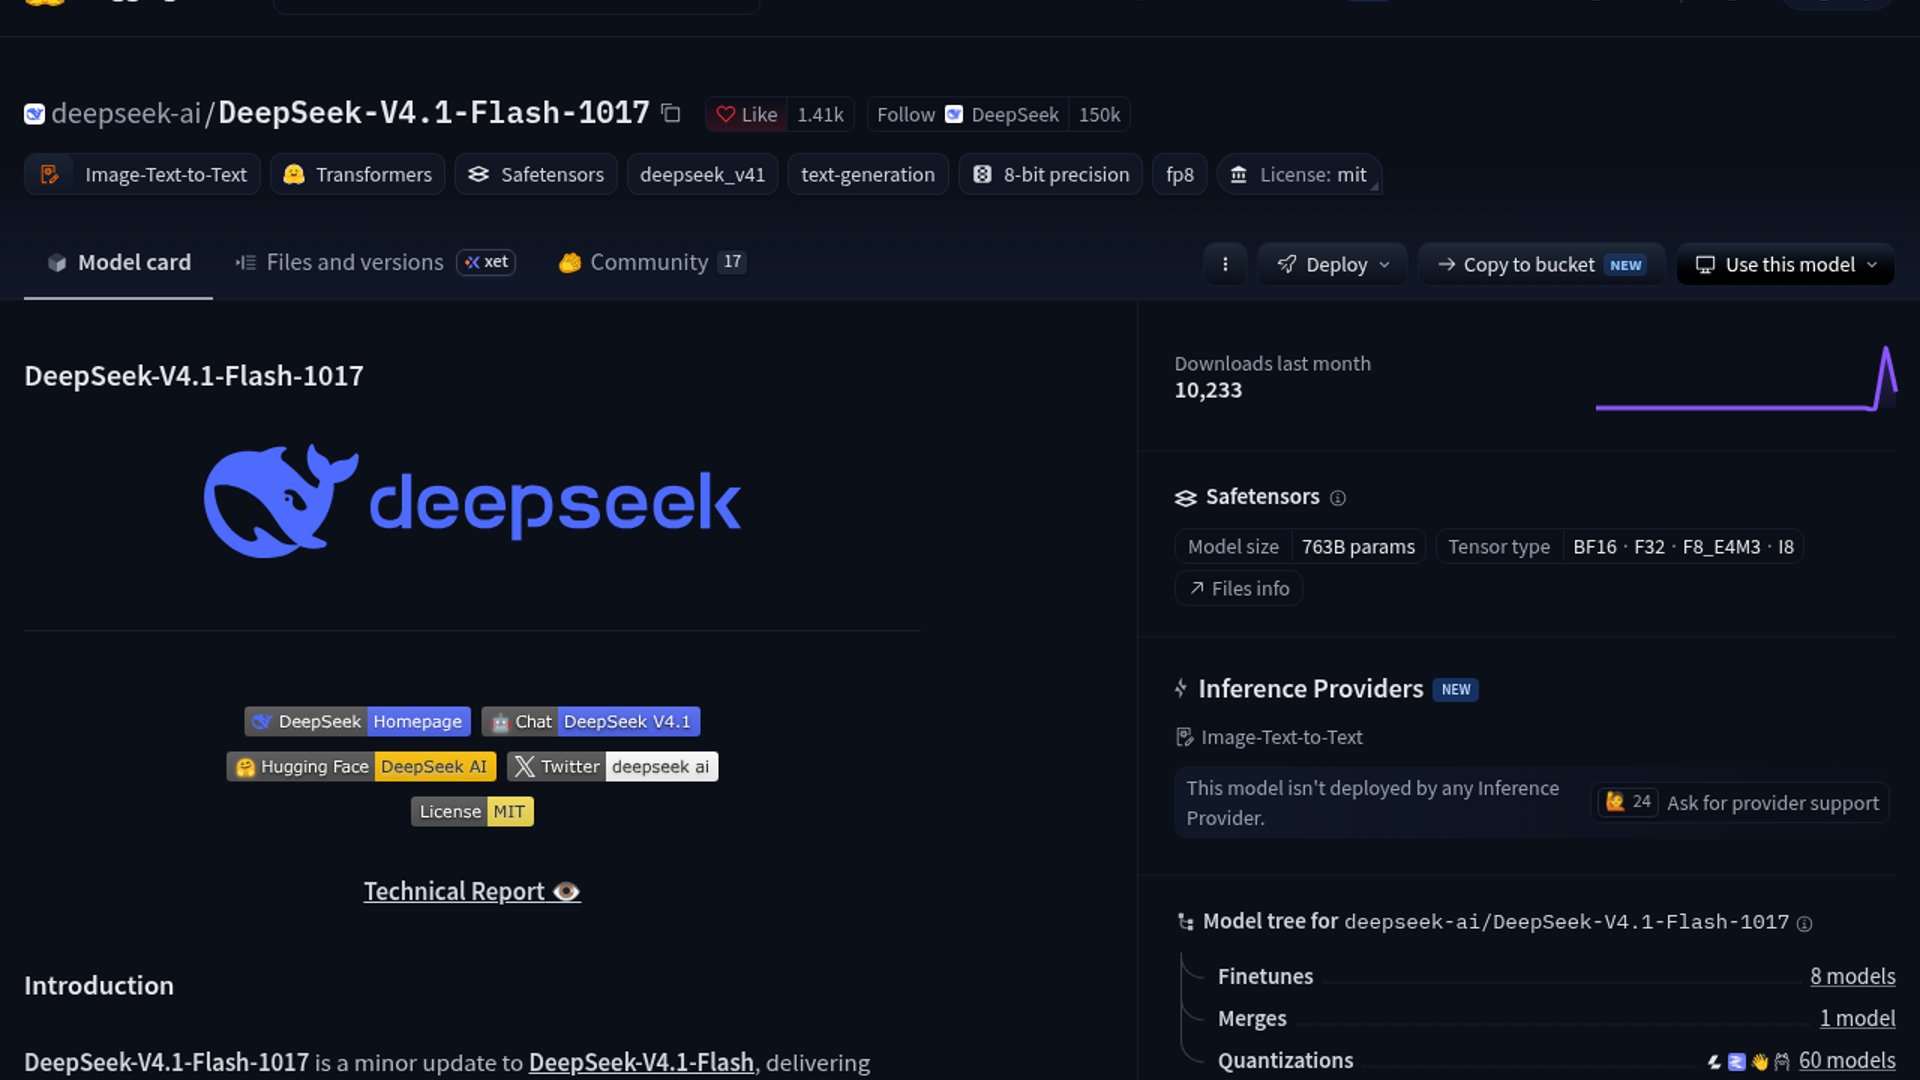Click Copy to bucket button

pyautogui.click(x=1541, y=265)
